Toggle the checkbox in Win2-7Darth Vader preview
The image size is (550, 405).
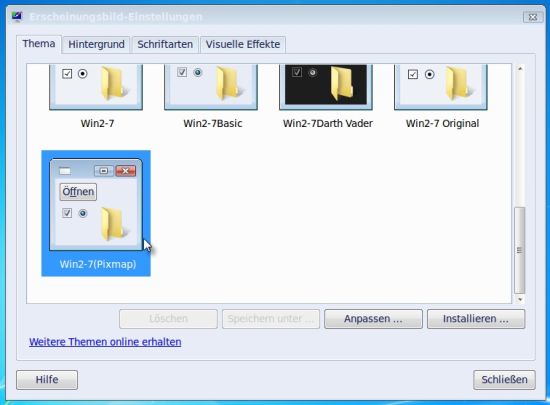297,72
